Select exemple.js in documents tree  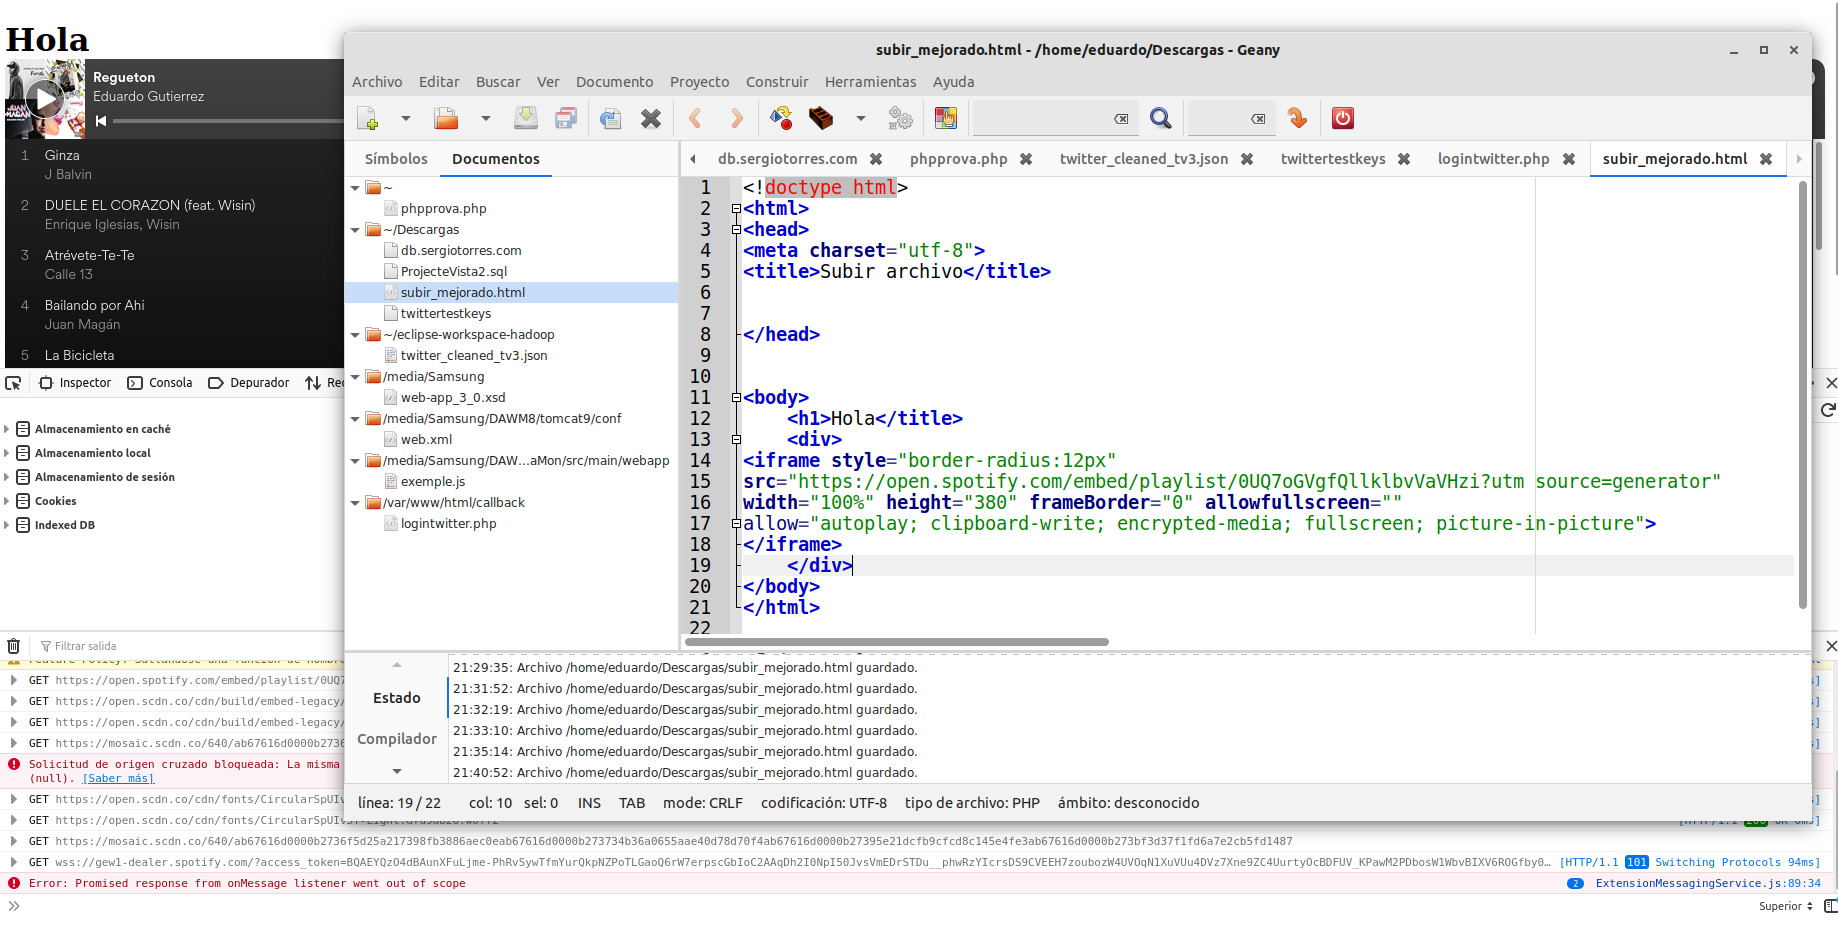tap(433, 482)
